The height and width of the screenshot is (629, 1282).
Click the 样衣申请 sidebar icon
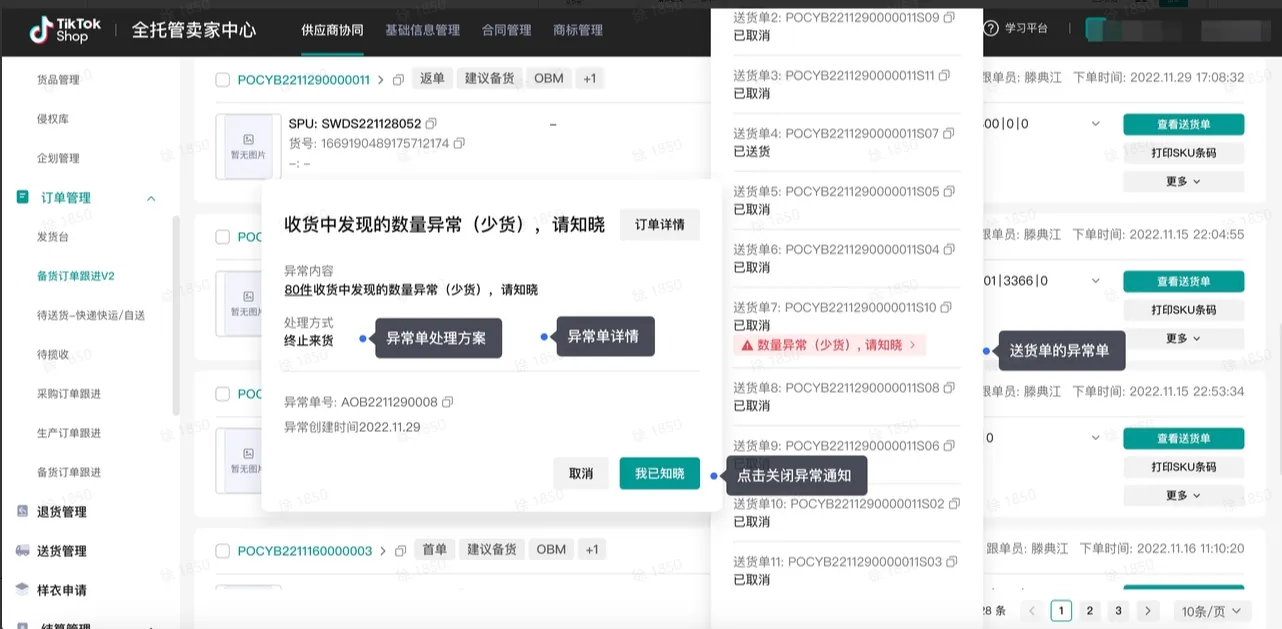(x=22, y=589)
